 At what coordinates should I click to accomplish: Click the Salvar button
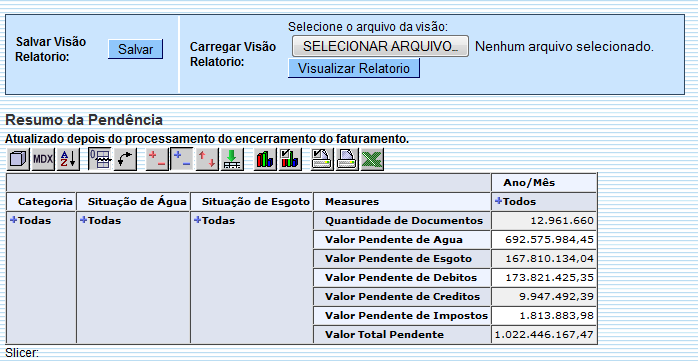[135, 49]
